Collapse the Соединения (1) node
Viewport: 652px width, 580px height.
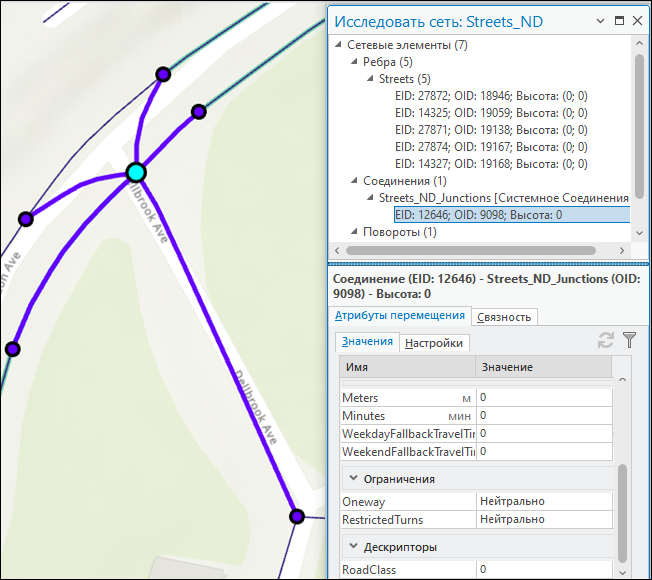[x=354, y=180]
